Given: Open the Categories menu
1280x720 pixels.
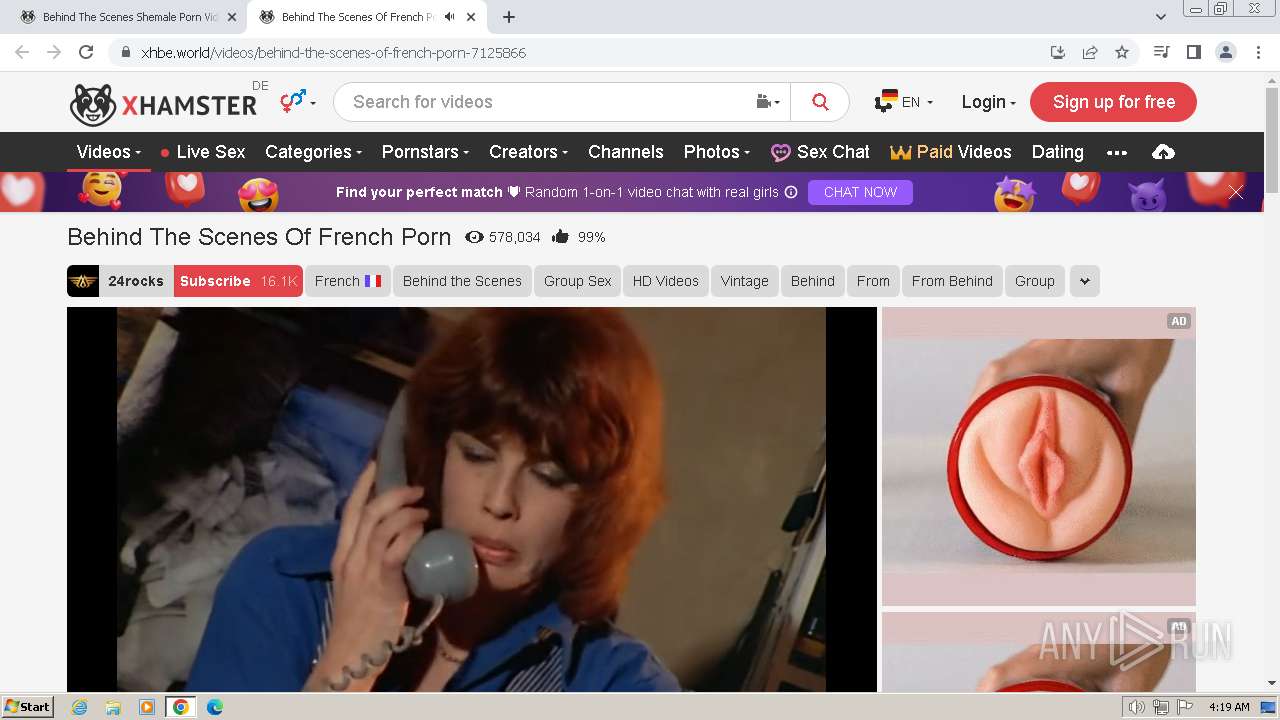Looking at the screenshot, I should click(x=312, y=152).
